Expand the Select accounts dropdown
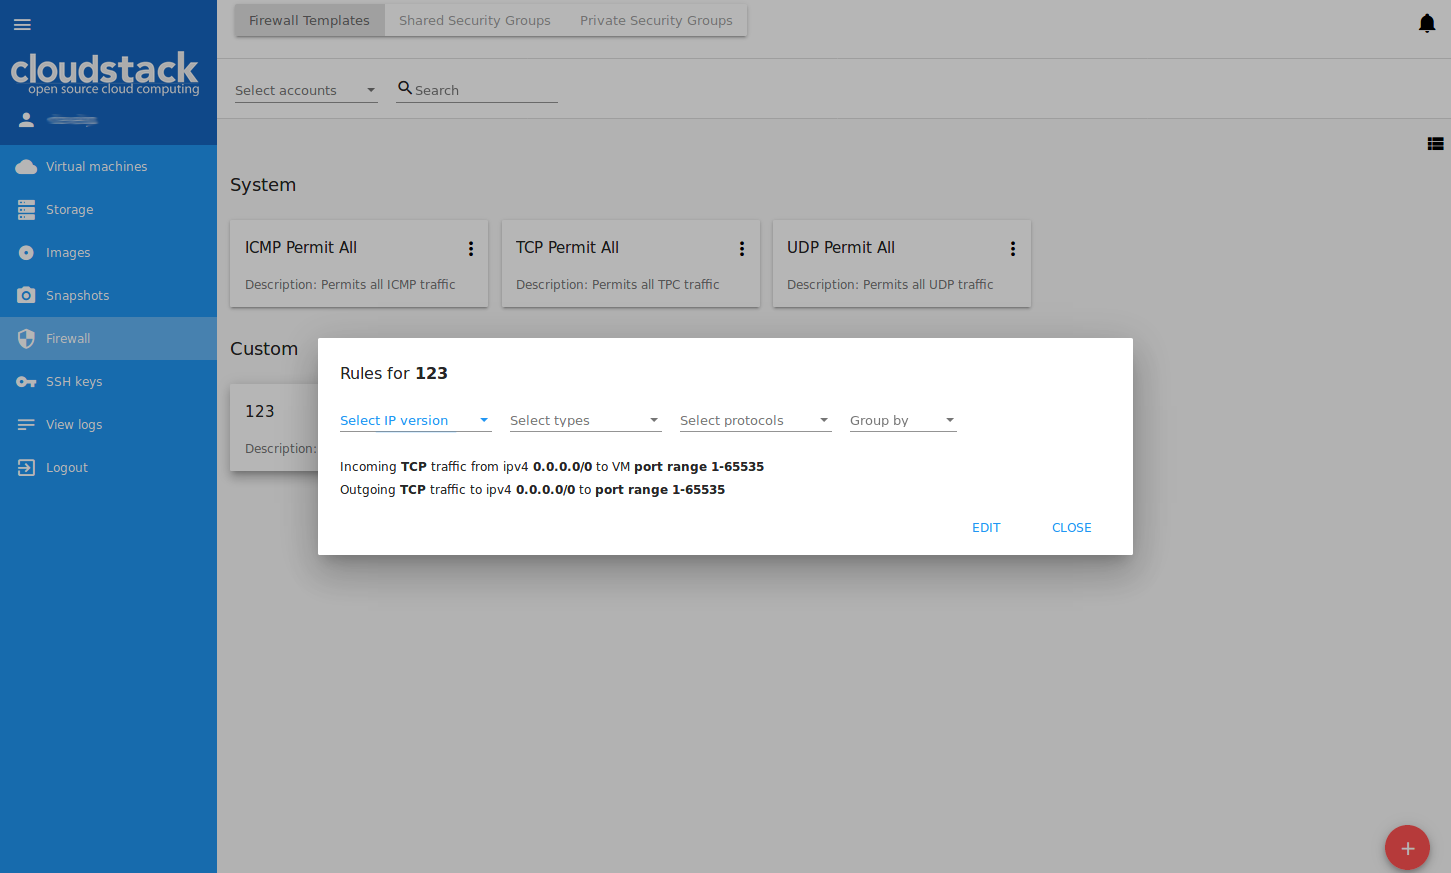Viewport: 1451px width, 873px height. 306,90
